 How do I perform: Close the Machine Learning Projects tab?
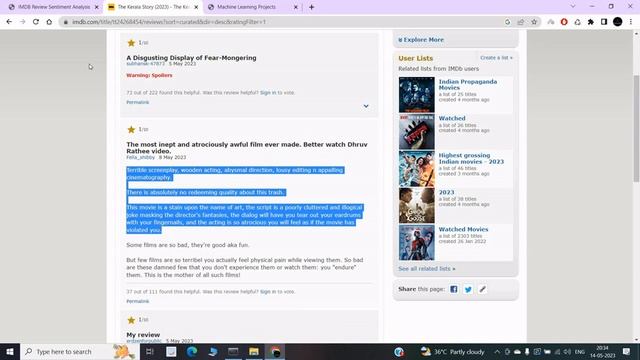coord(296,7)
